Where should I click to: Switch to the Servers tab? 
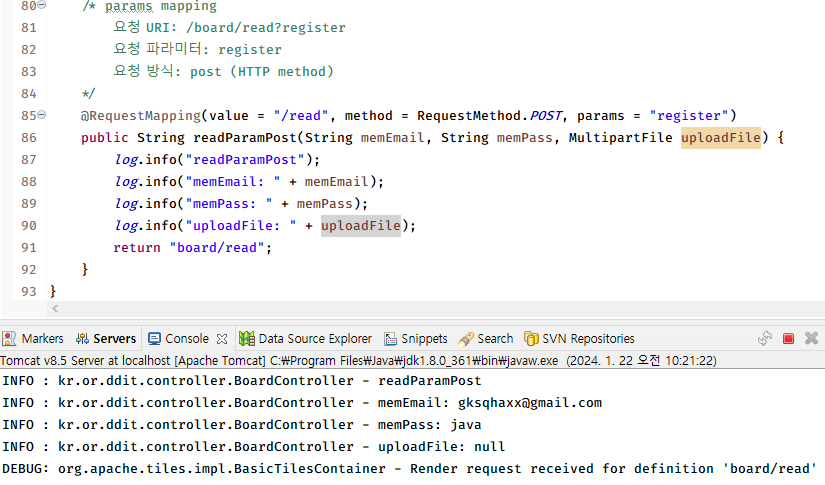pos(106,339)
